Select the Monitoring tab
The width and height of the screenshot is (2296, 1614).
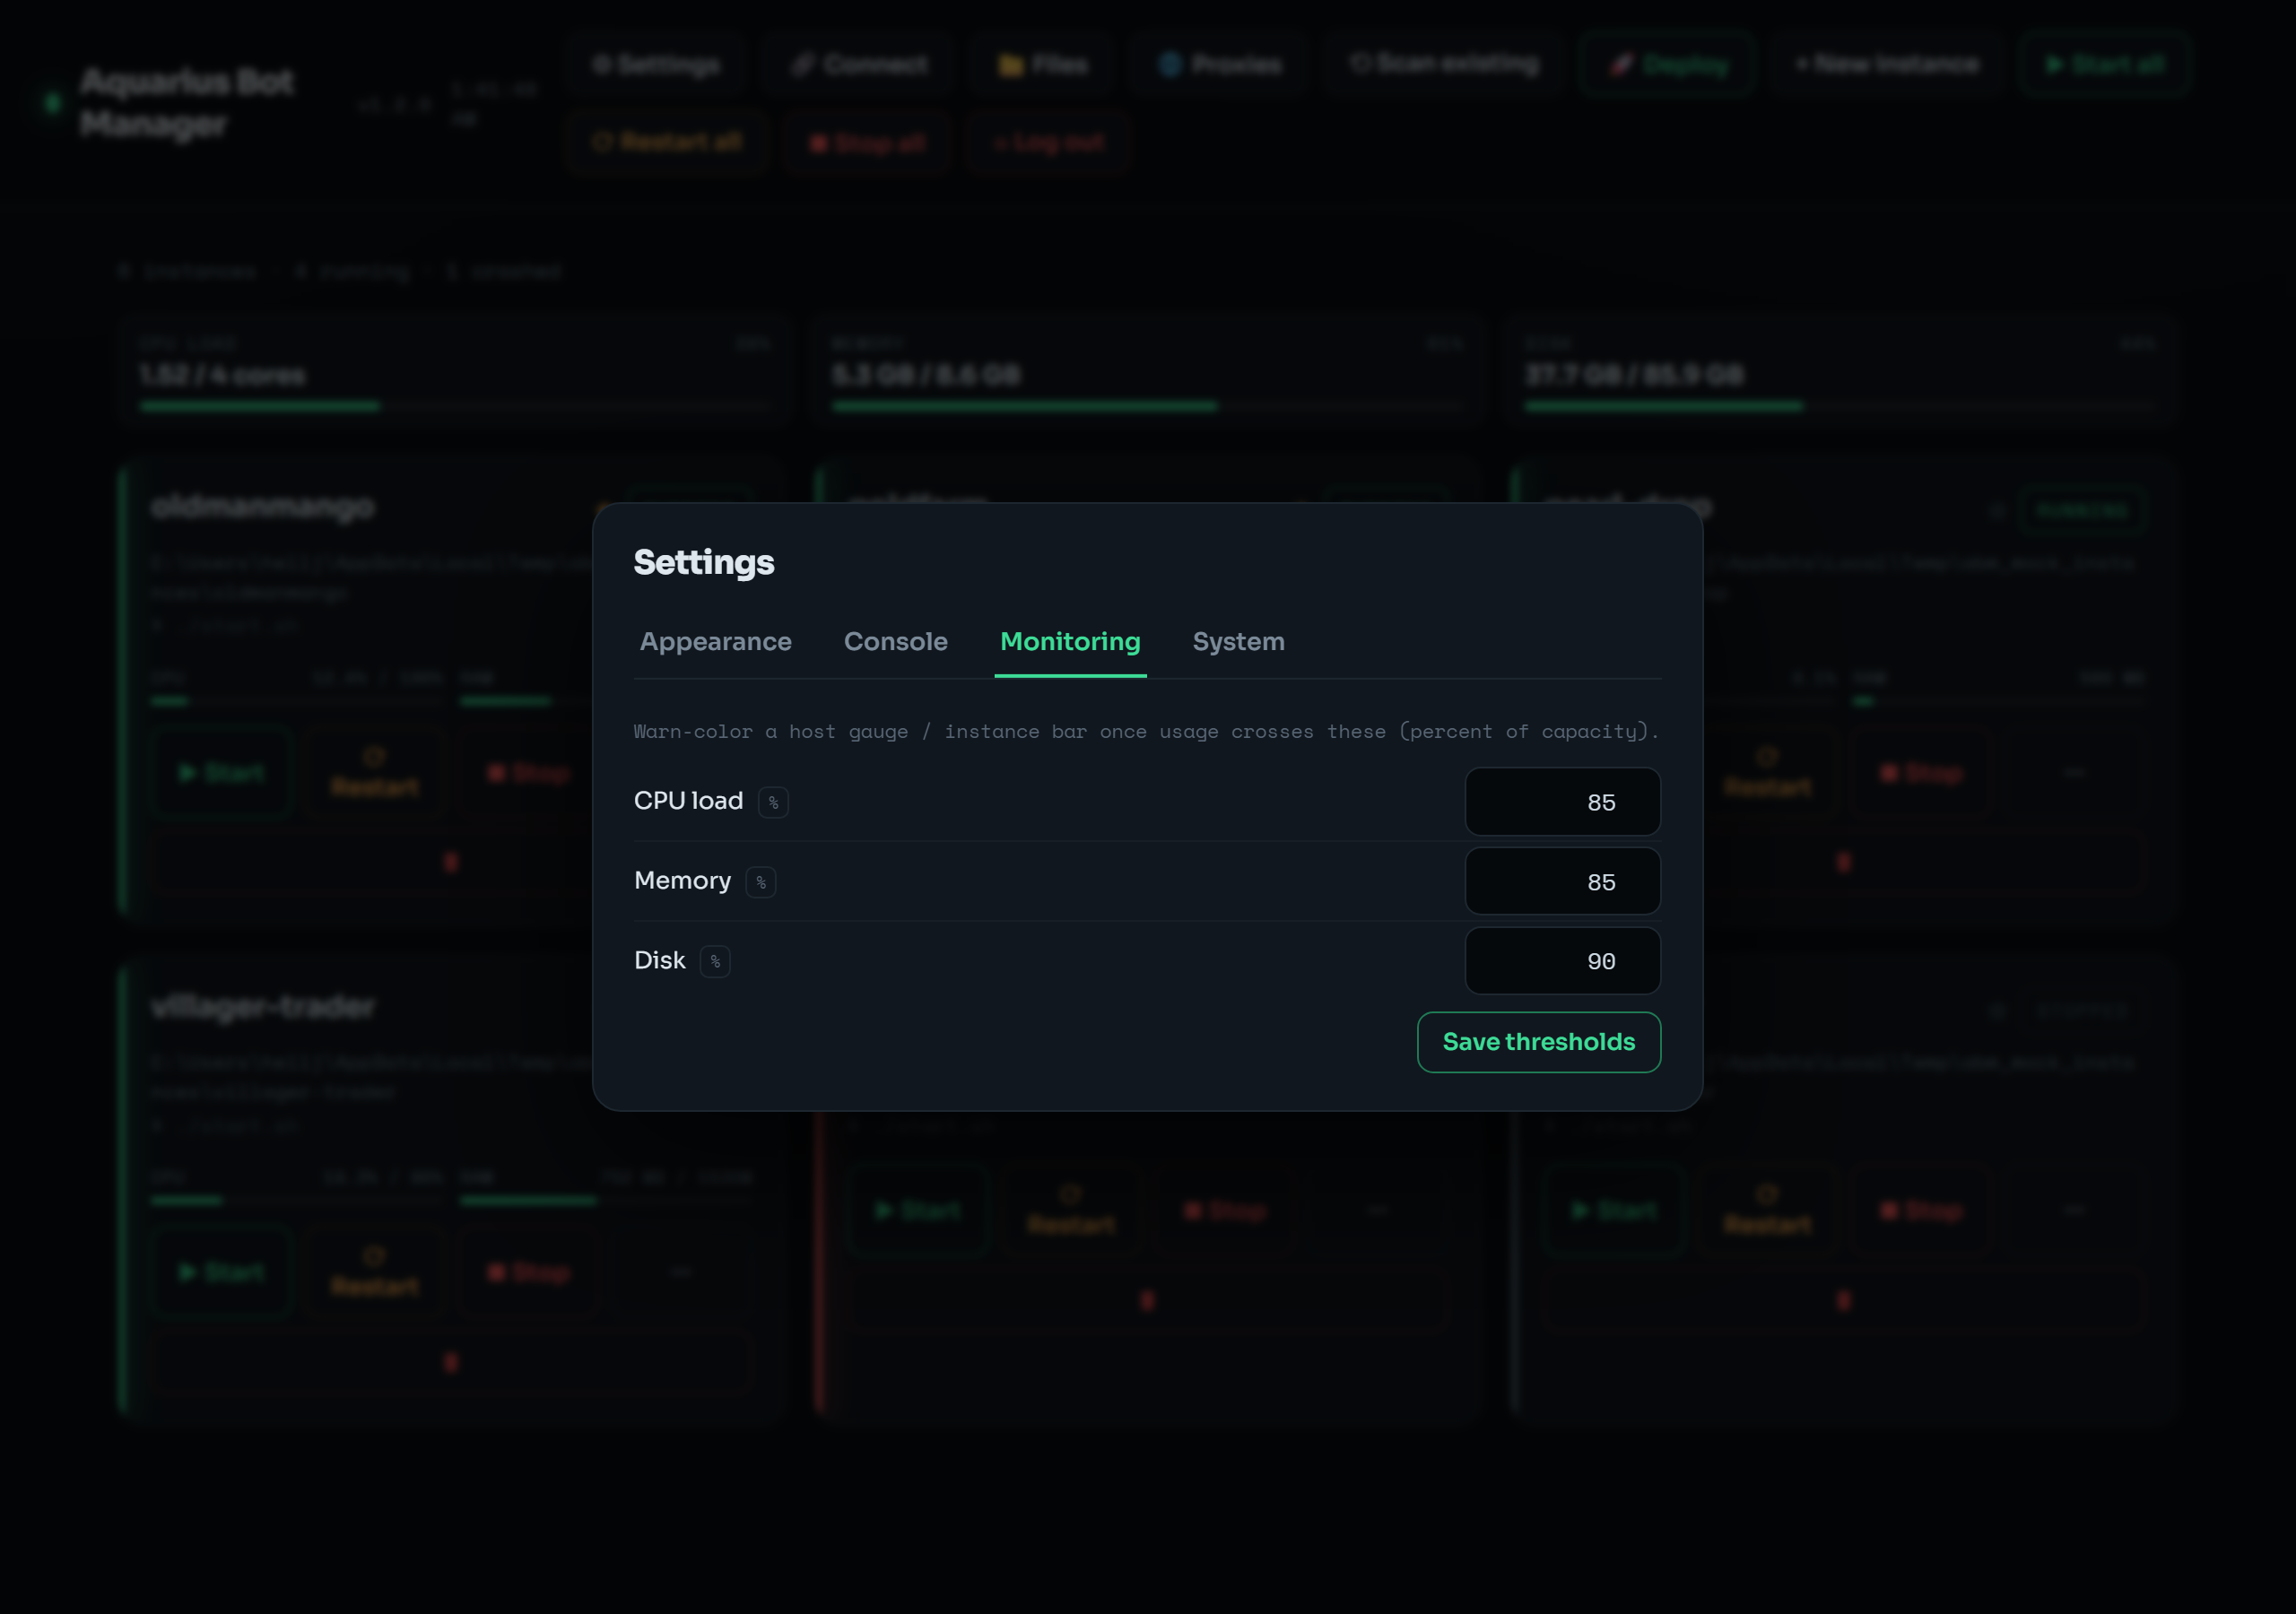point(1070,641)
